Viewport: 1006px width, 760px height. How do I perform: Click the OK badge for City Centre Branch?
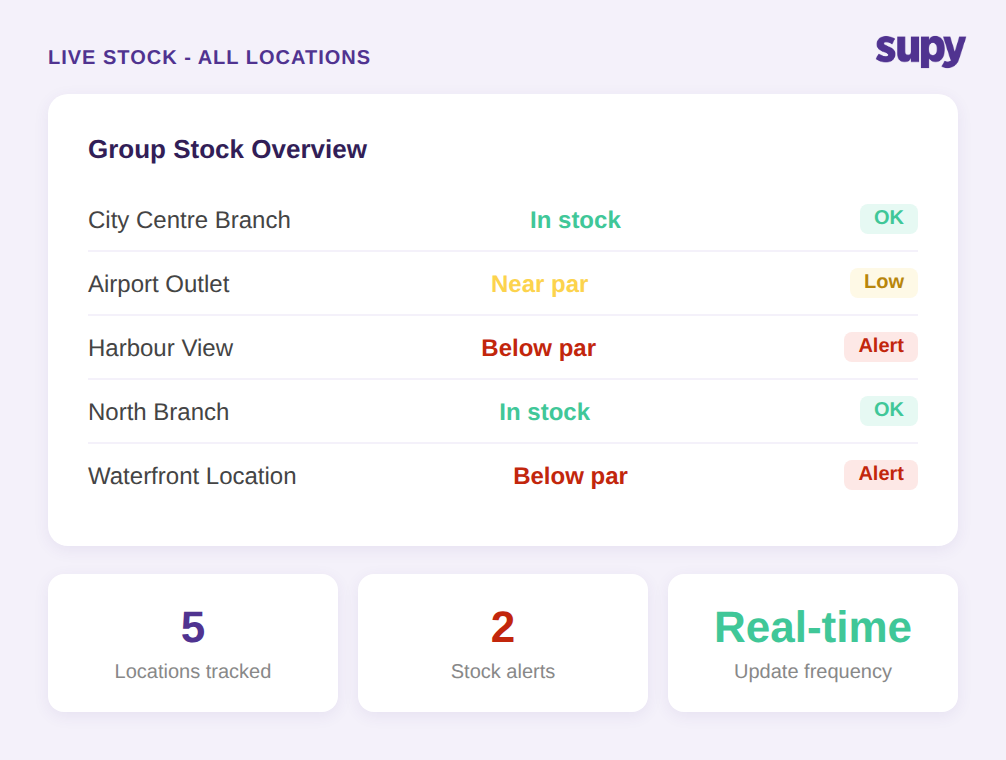click(889, 218)
